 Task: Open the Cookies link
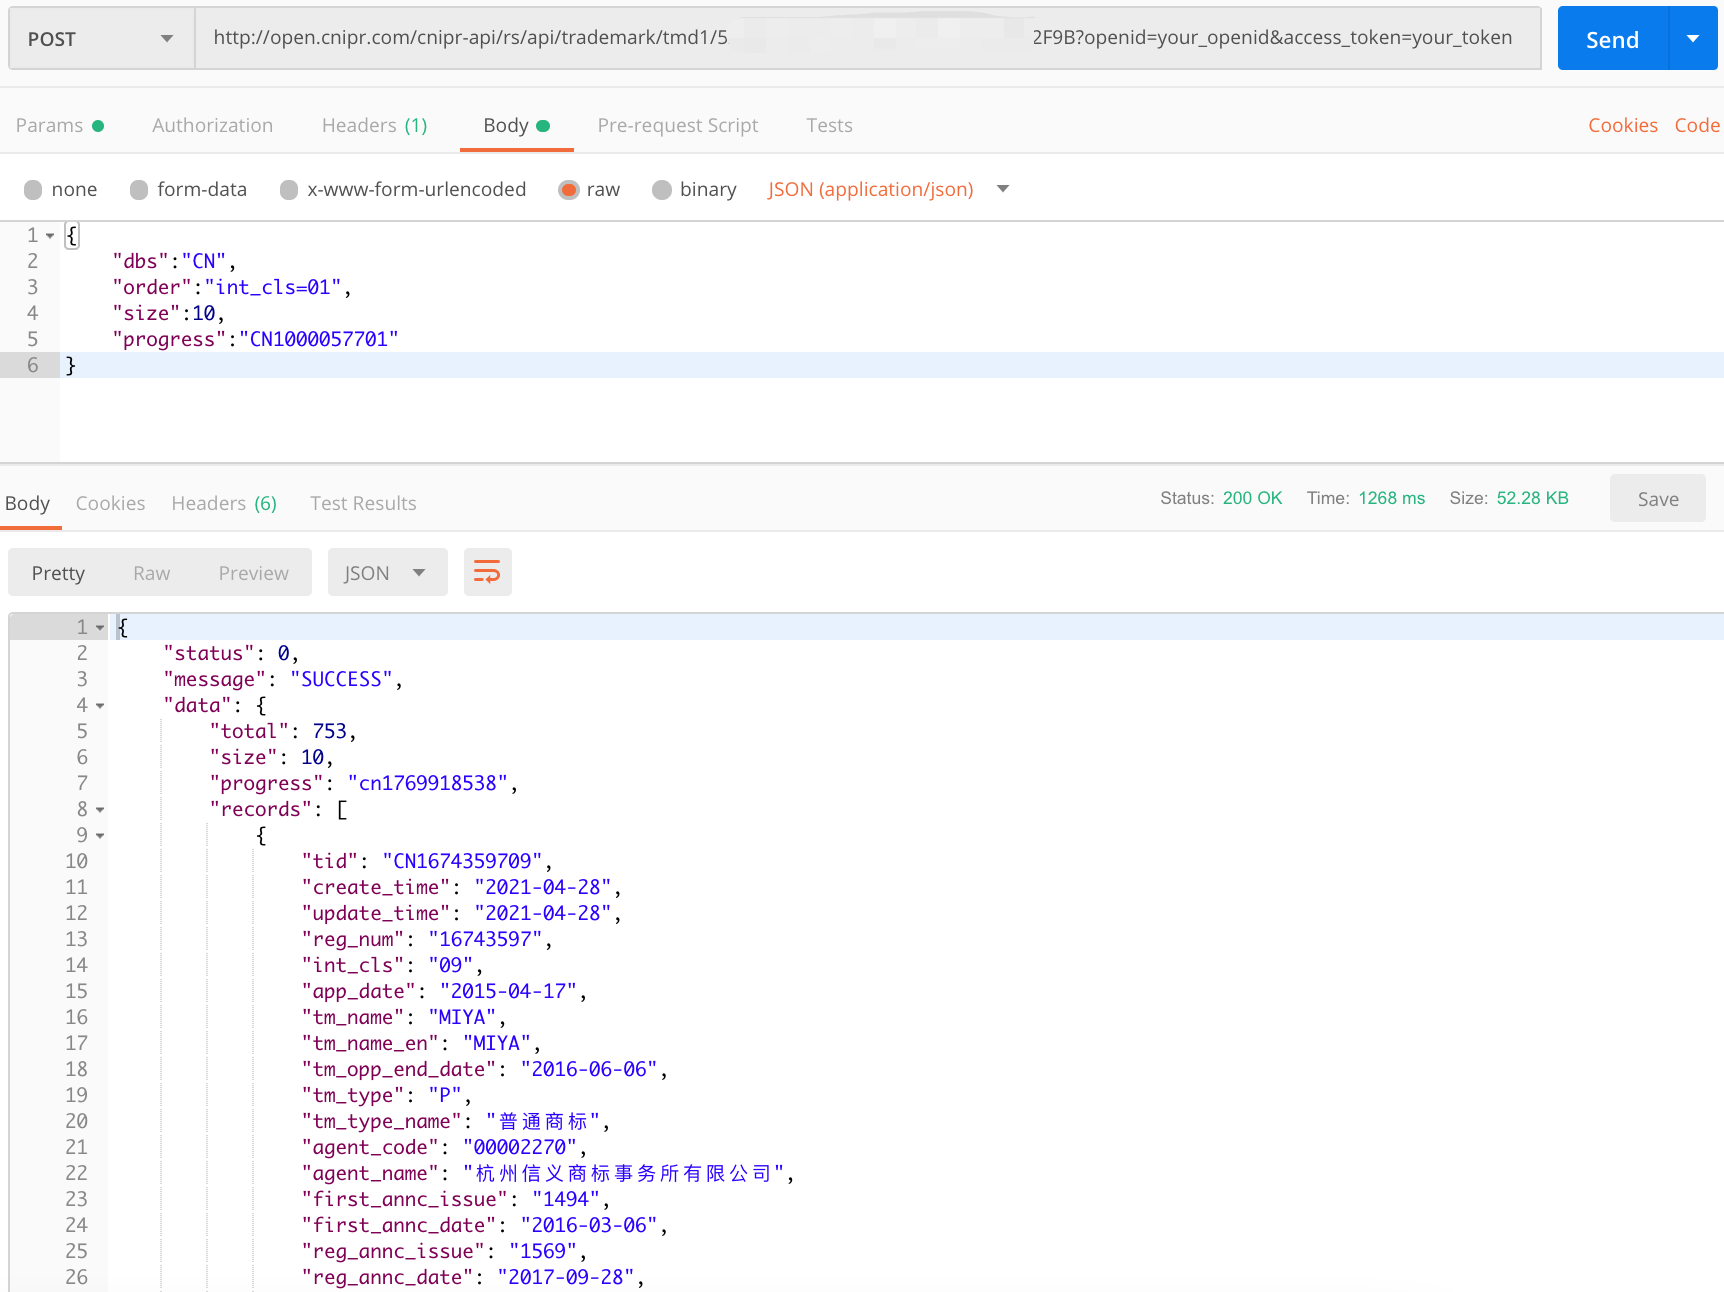[x=1622, y=125]
